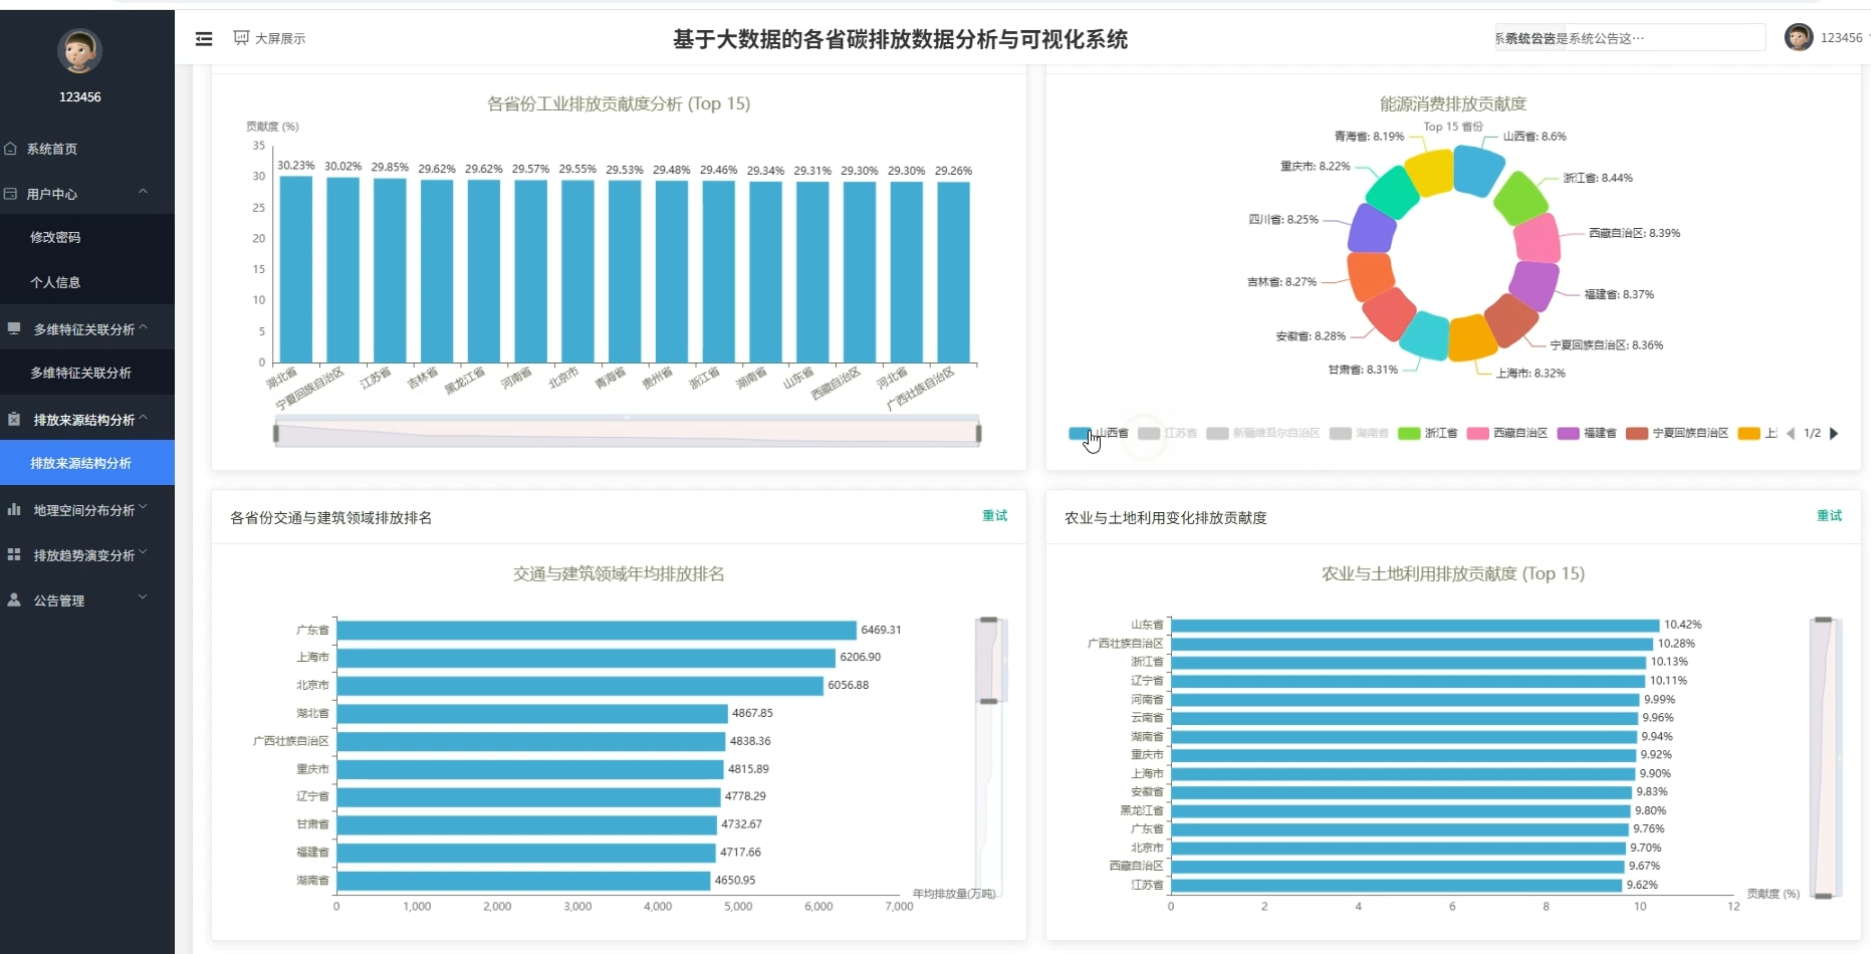Go to next legend page arrow

coord(1834,433)
